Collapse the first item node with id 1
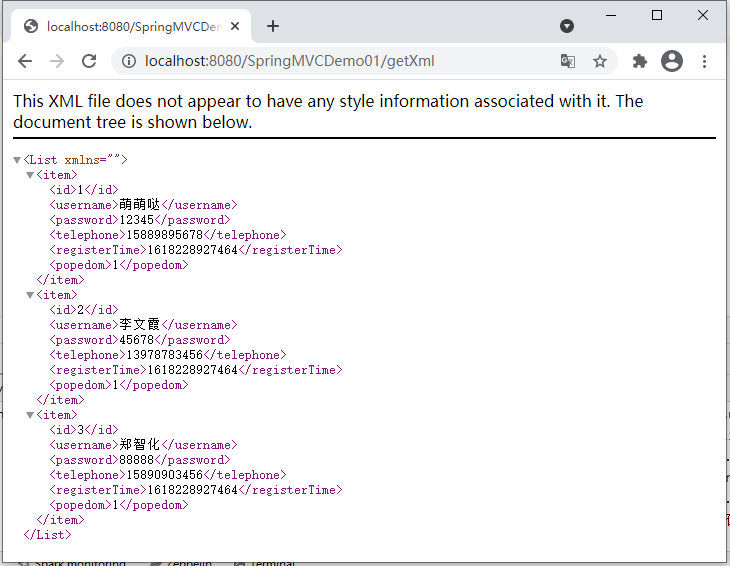The image size is (730, 566). point(30,175)
